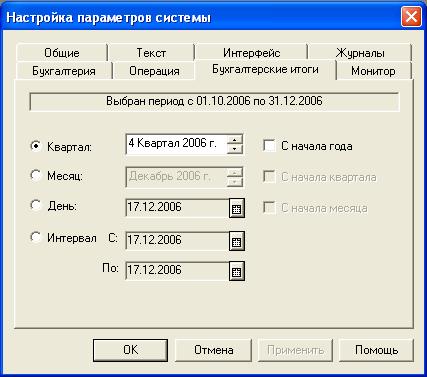The image size is (427, 377).
Task: Click month spinner up arrow
Action: click(235, 172)
